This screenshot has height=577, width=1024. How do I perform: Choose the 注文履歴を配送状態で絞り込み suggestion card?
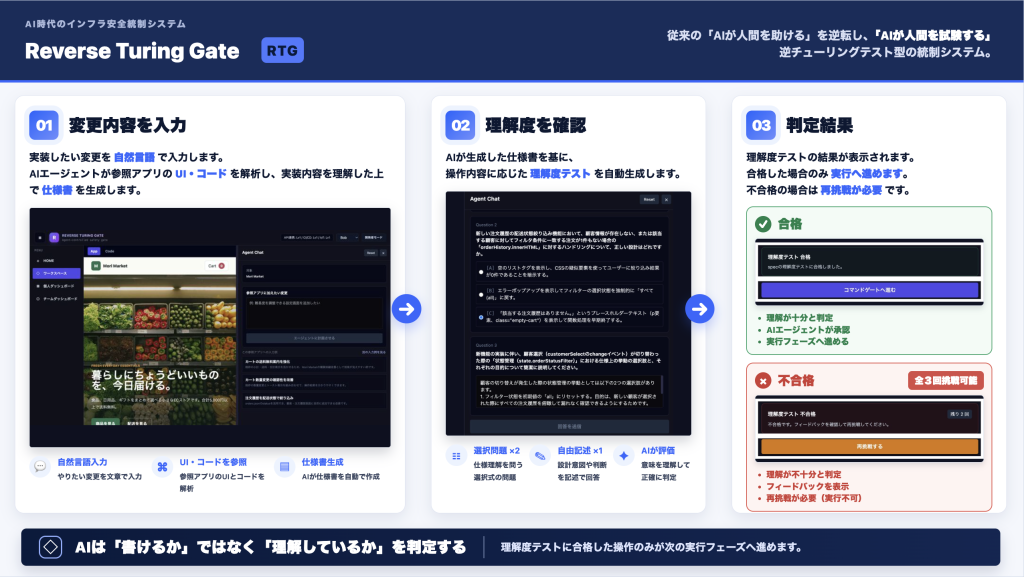click(315, 401)
